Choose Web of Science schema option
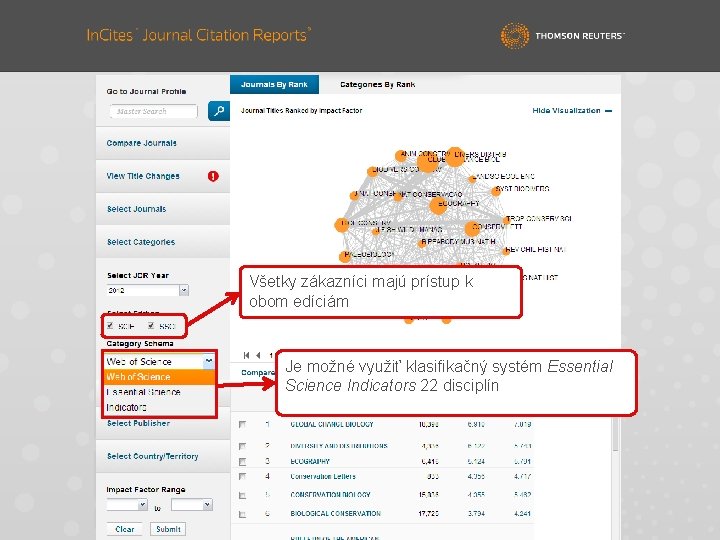The height and width of the screenshot is (540, 720). pos(160,377)
